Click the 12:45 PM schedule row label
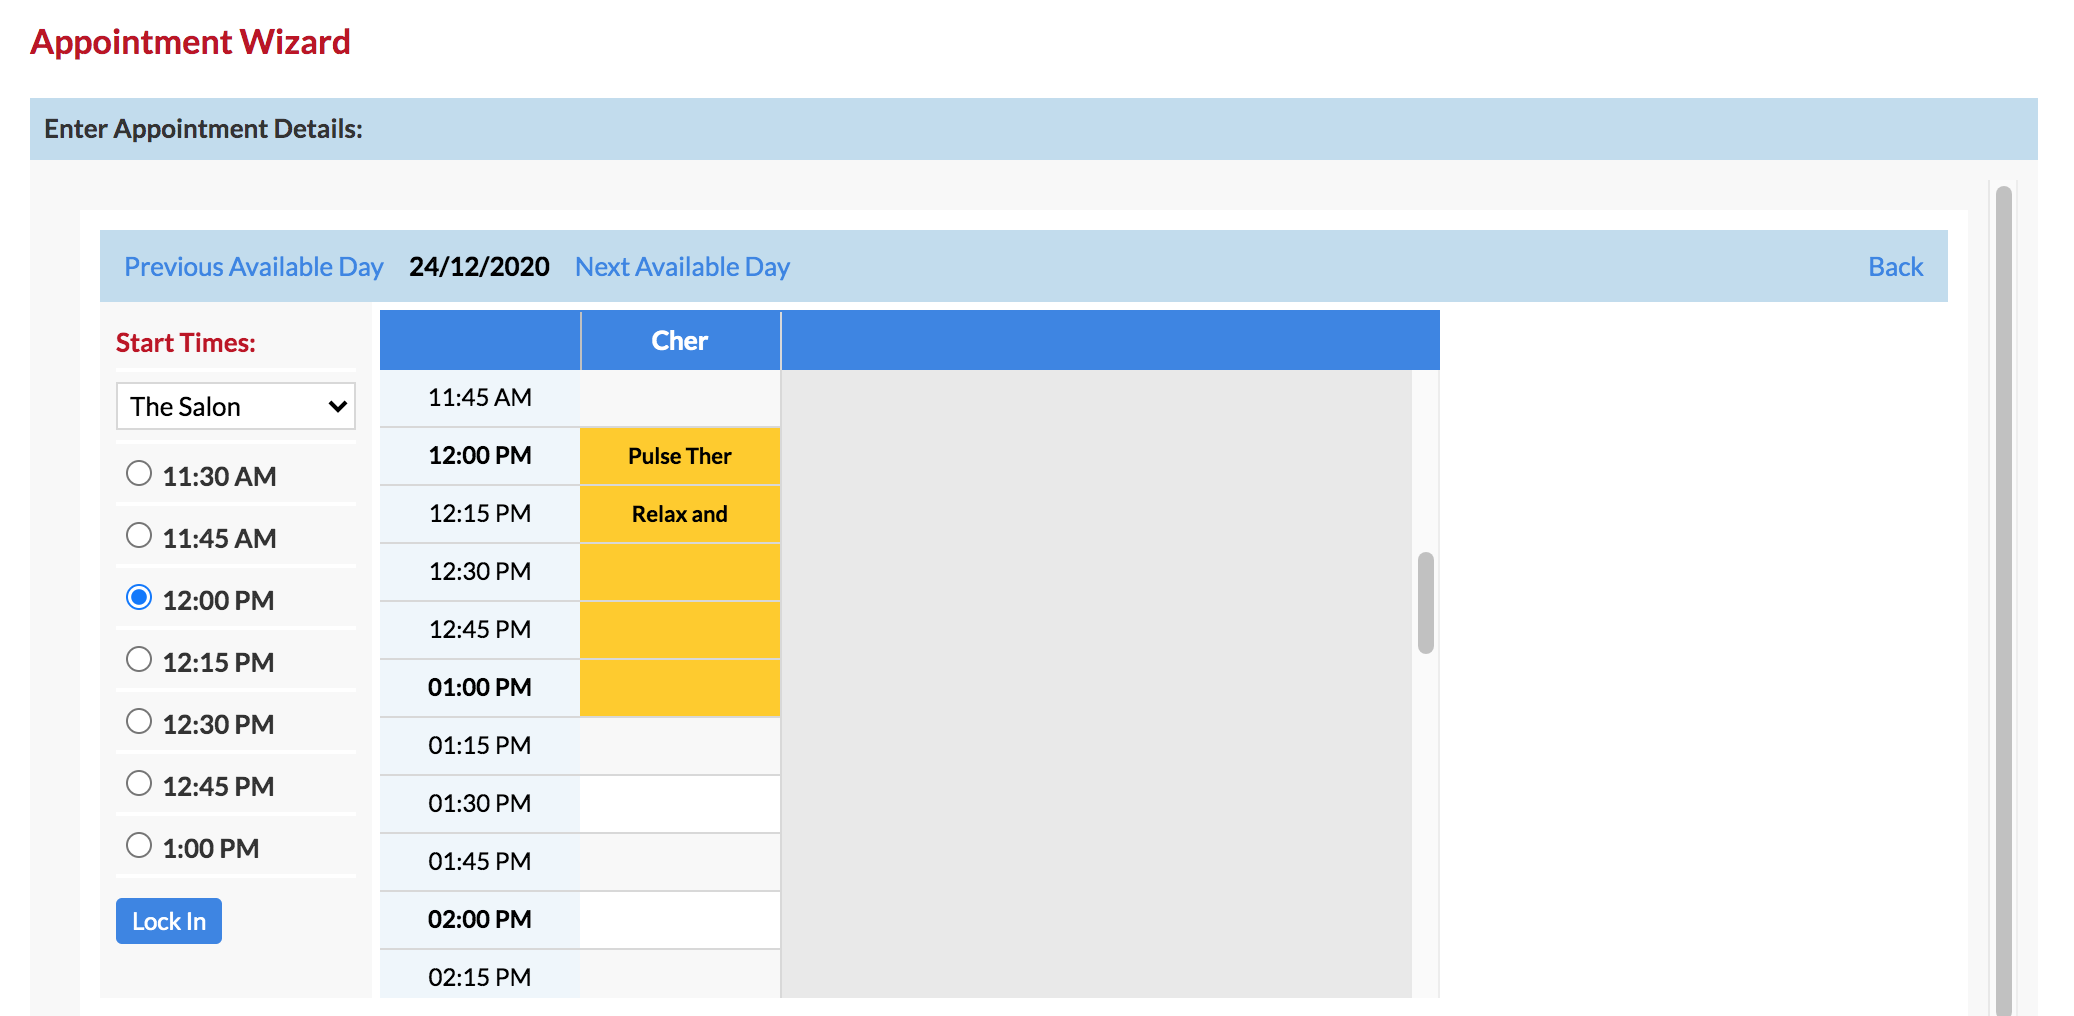Screen dimensions: 2074x1016 point(480,630)
